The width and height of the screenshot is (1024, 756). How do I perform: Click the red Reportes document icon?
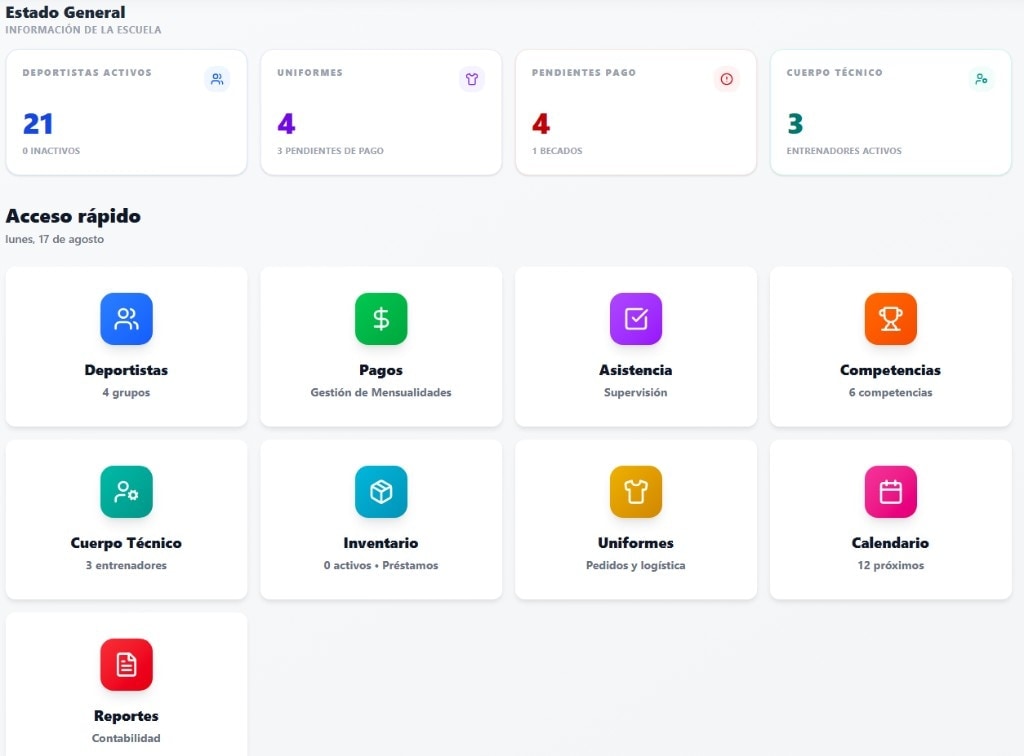126,665
